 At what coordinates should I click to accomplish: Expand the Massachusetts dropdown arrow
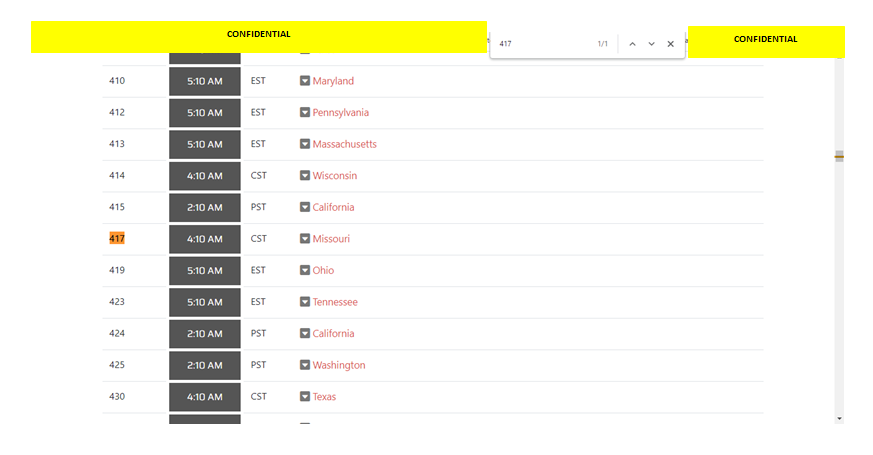[x=305, y=144]
